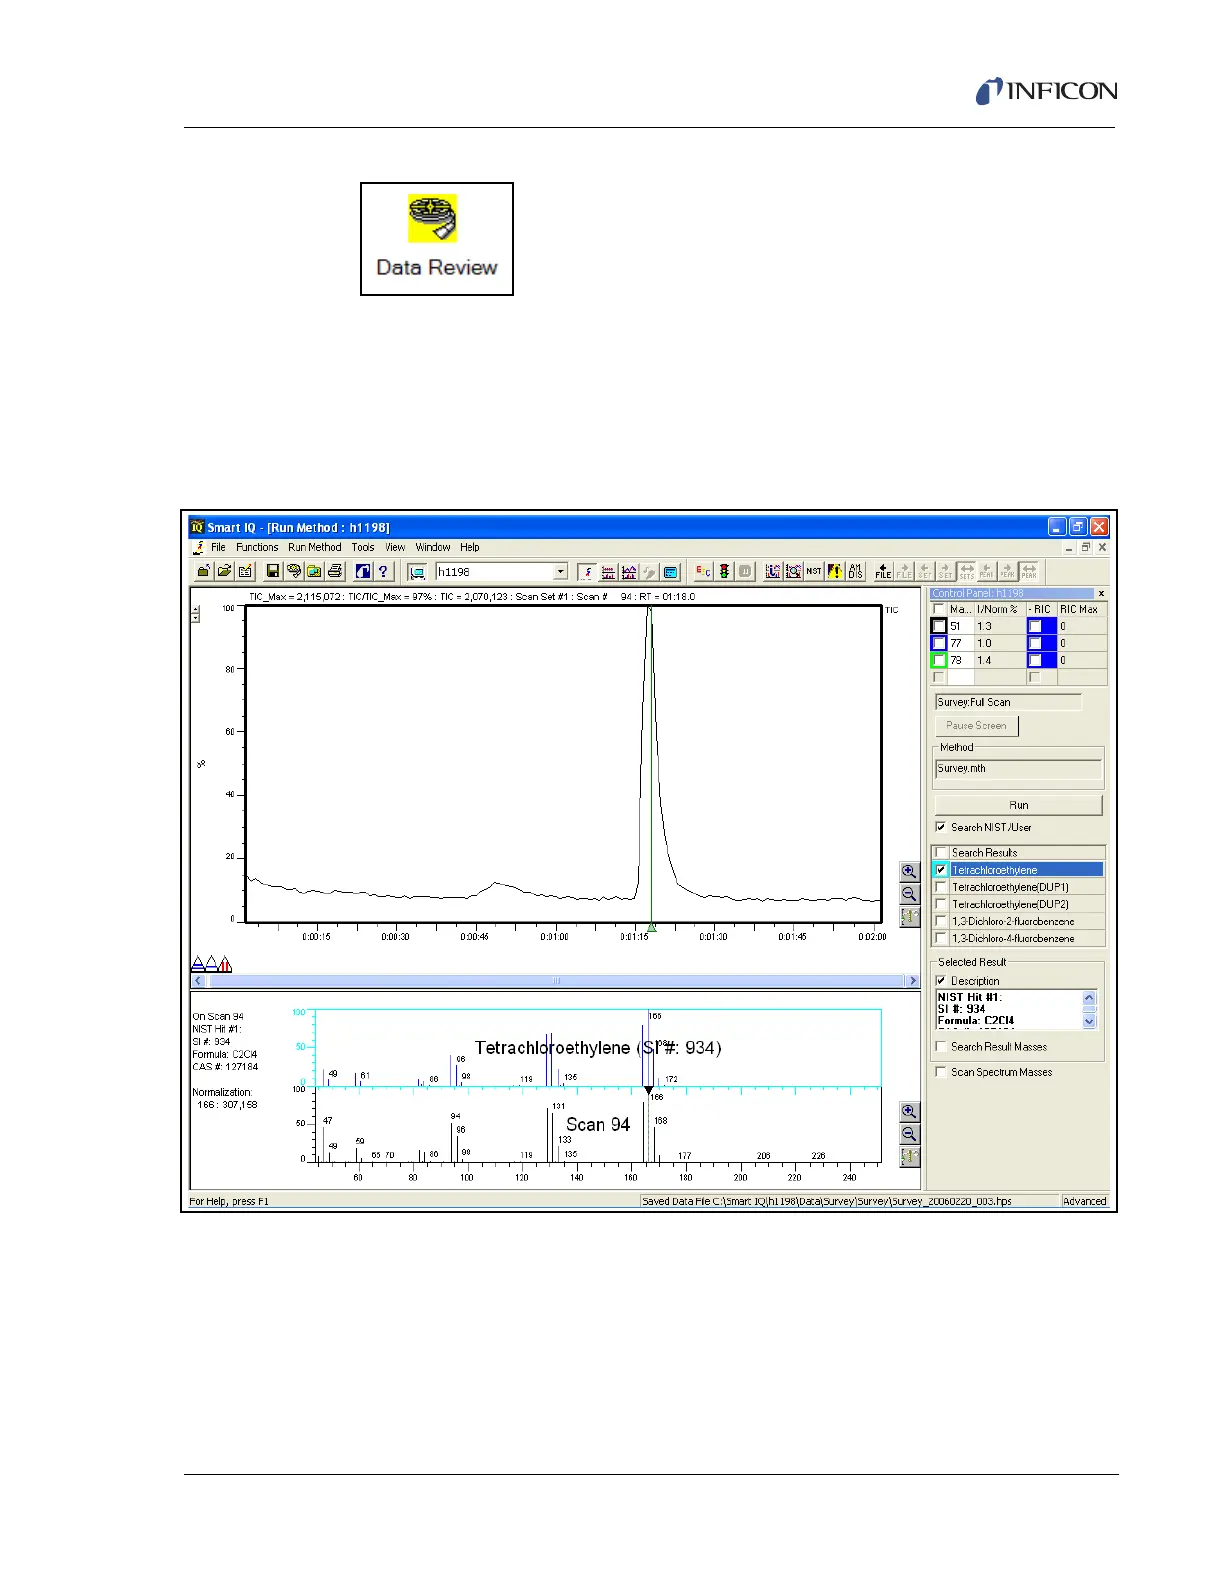Click chromatogram scrollbar left arrow
Screen dimensions: 1222x1584
(198, 981)
